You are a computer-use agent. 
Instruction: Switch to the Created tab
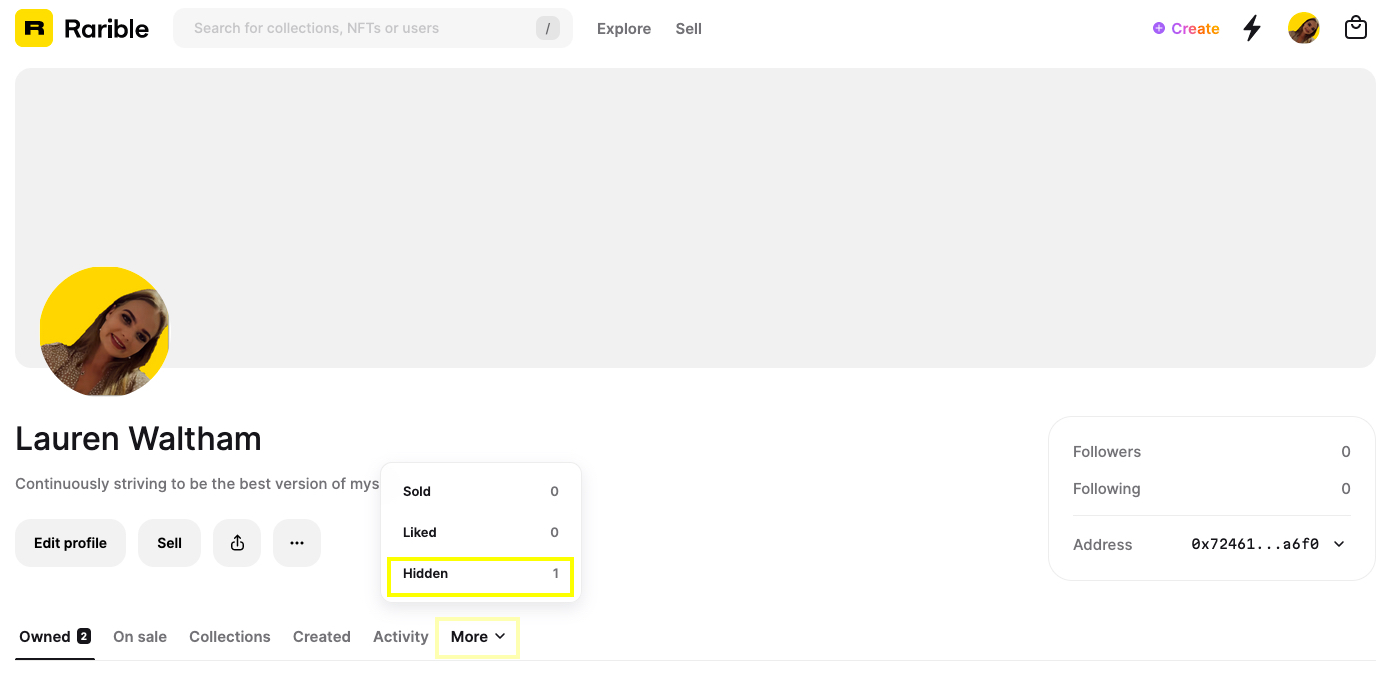click(x=321, y=637)
